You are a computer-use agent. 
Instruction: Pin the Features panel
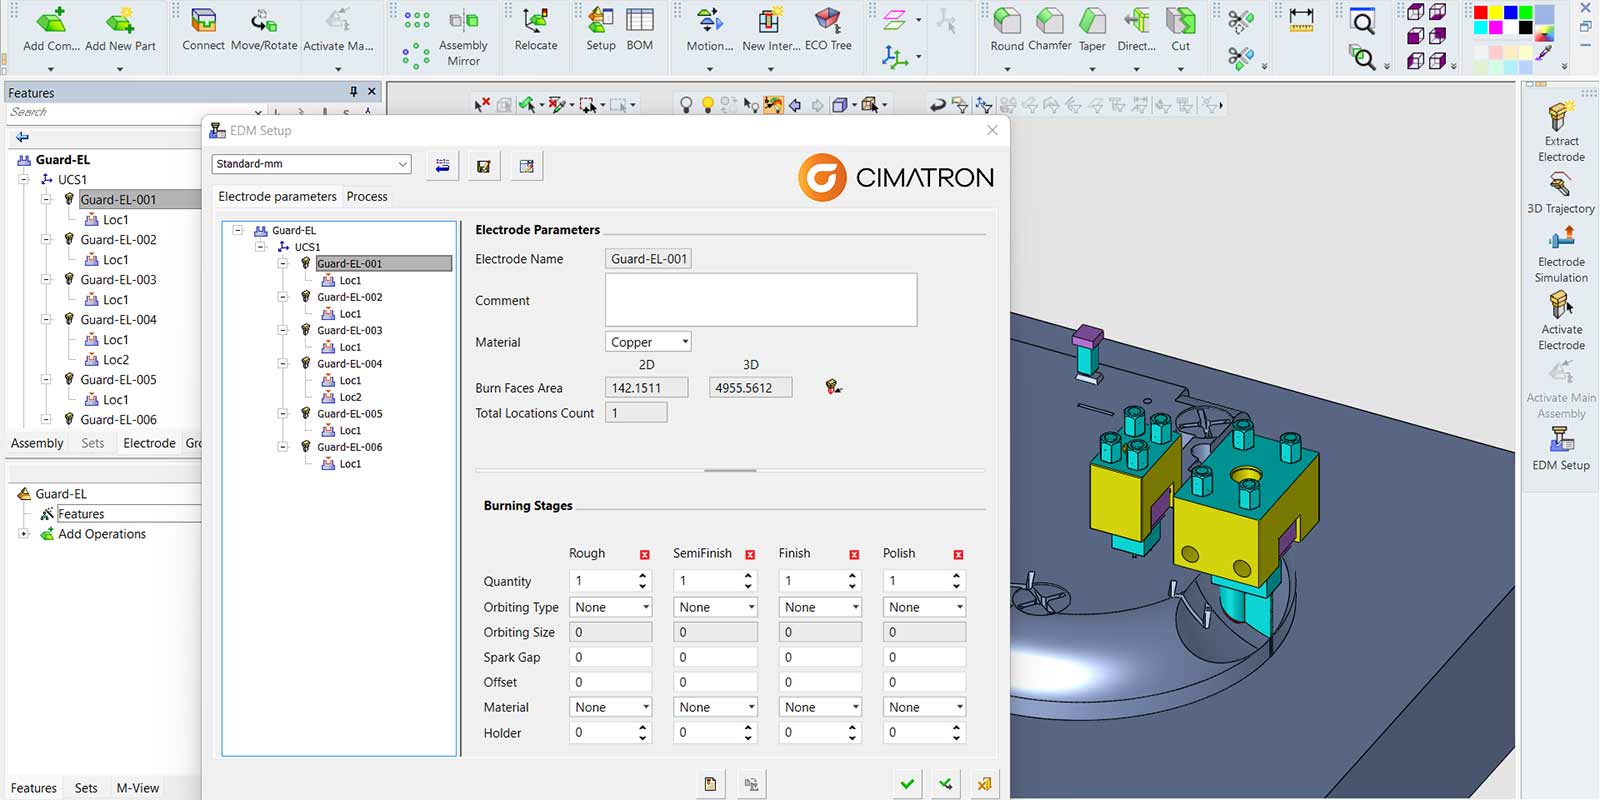point(353,92)
